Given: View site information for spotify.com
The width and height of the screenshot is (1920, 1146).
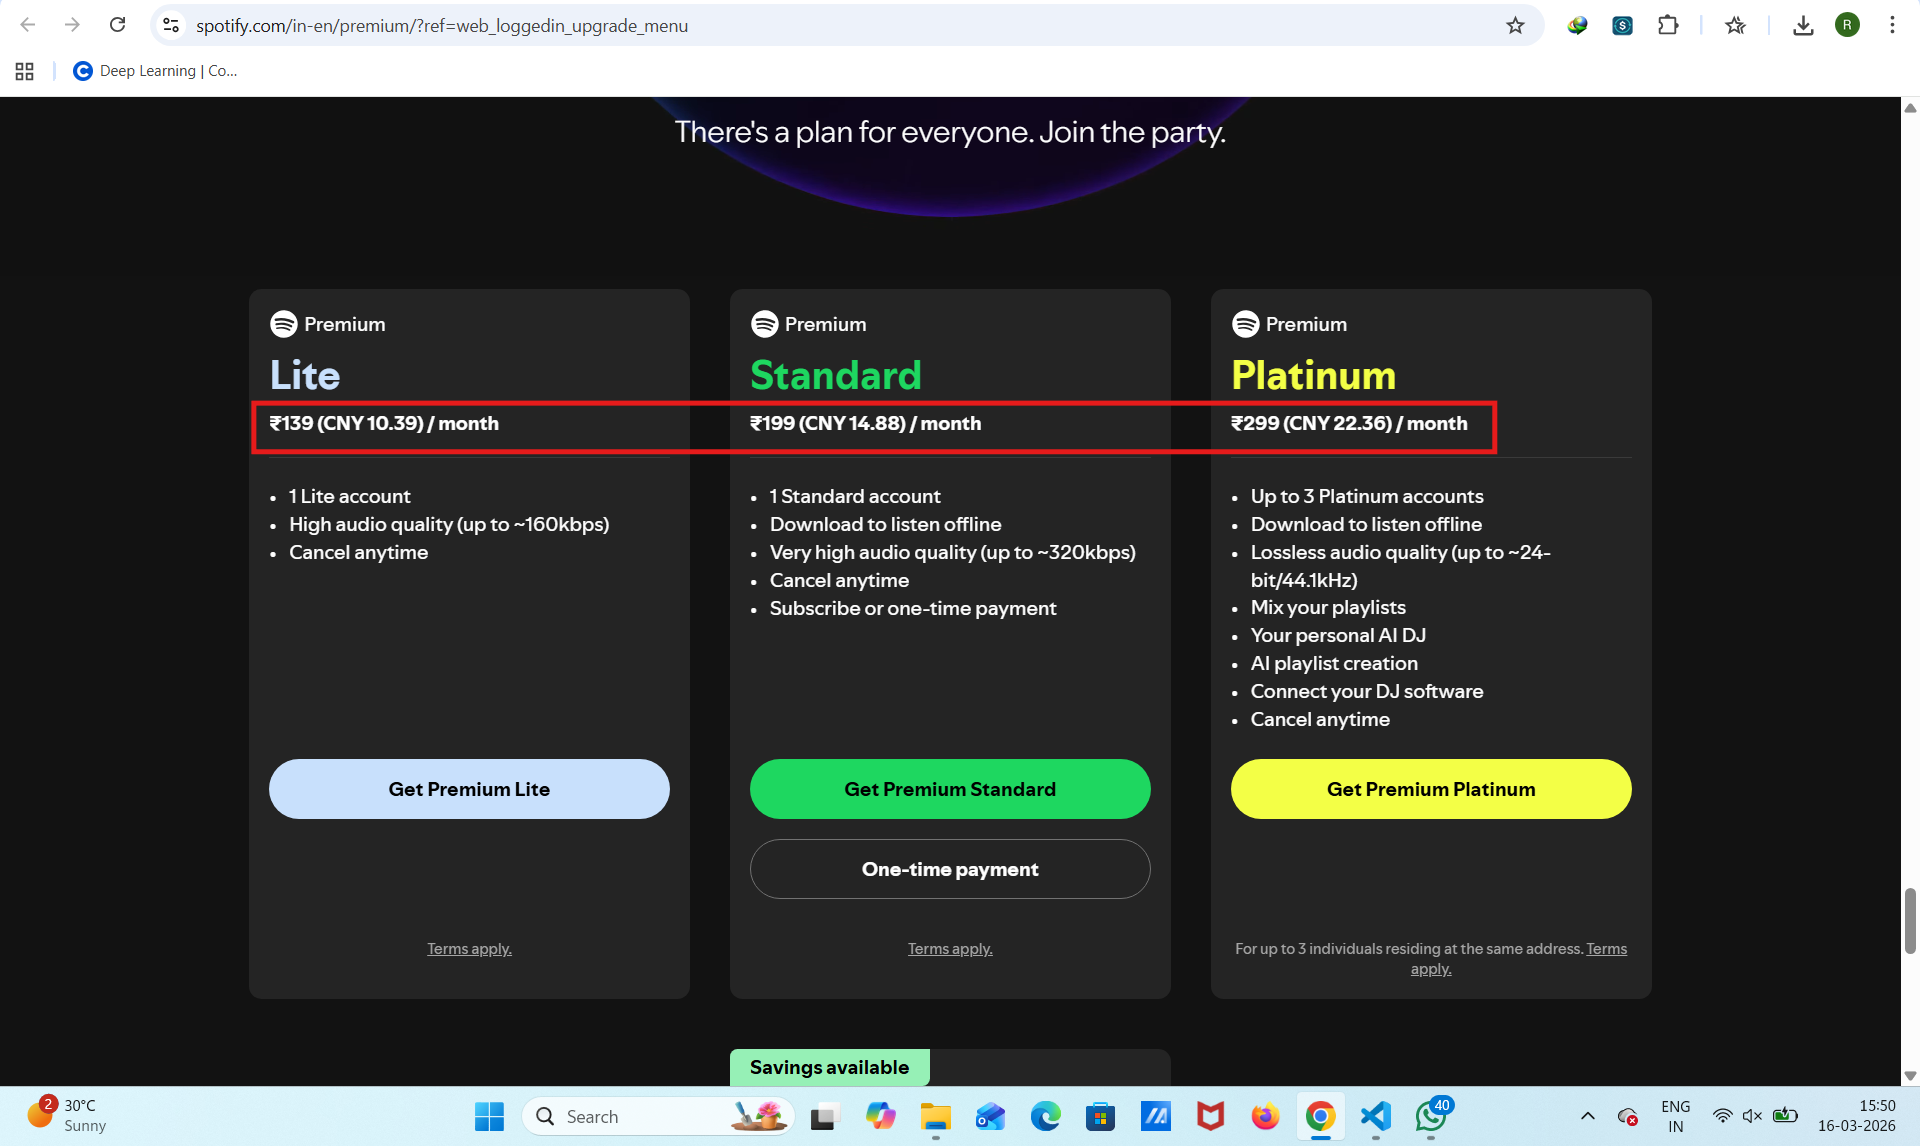Looking at the screenshot, I should click(x=171, y=25).
